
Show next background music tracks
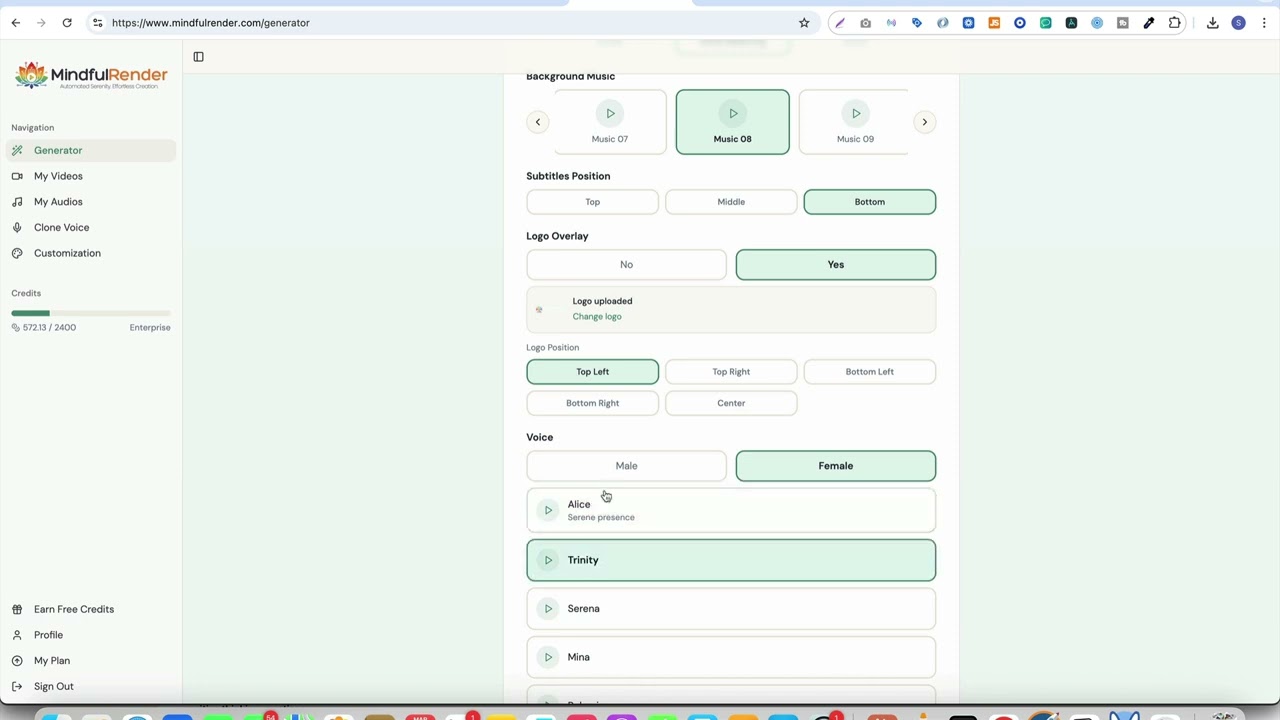(924, 122)
